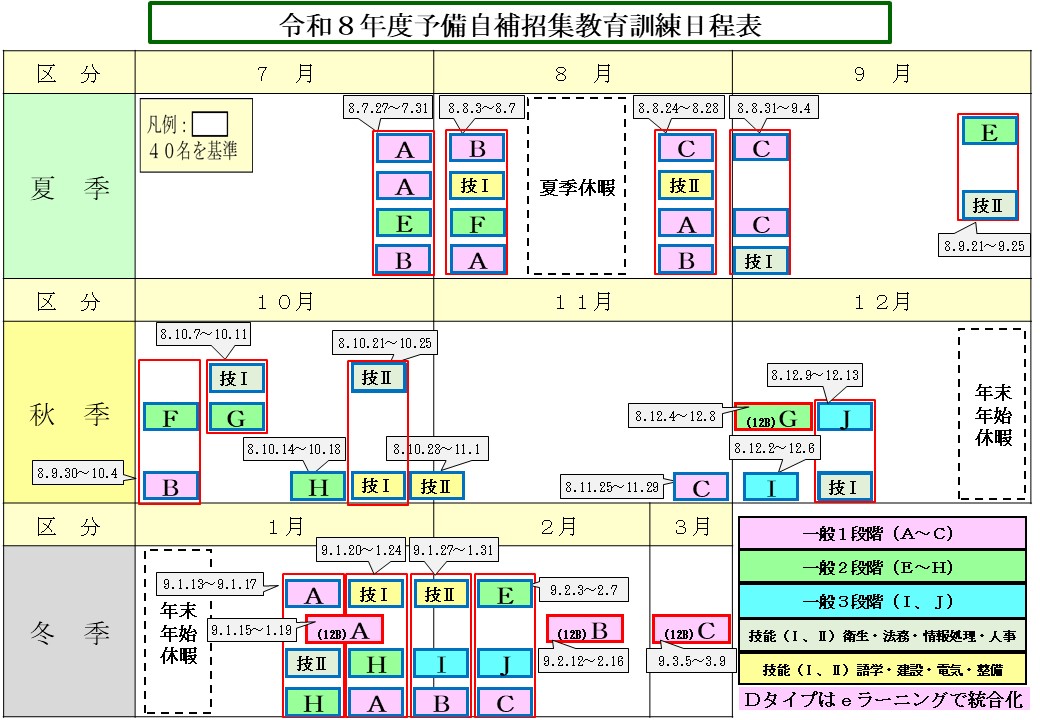The width and height of the screenshot is (1040, 720).
Task: Select the 11月 month header
Action: pos(583,301)
